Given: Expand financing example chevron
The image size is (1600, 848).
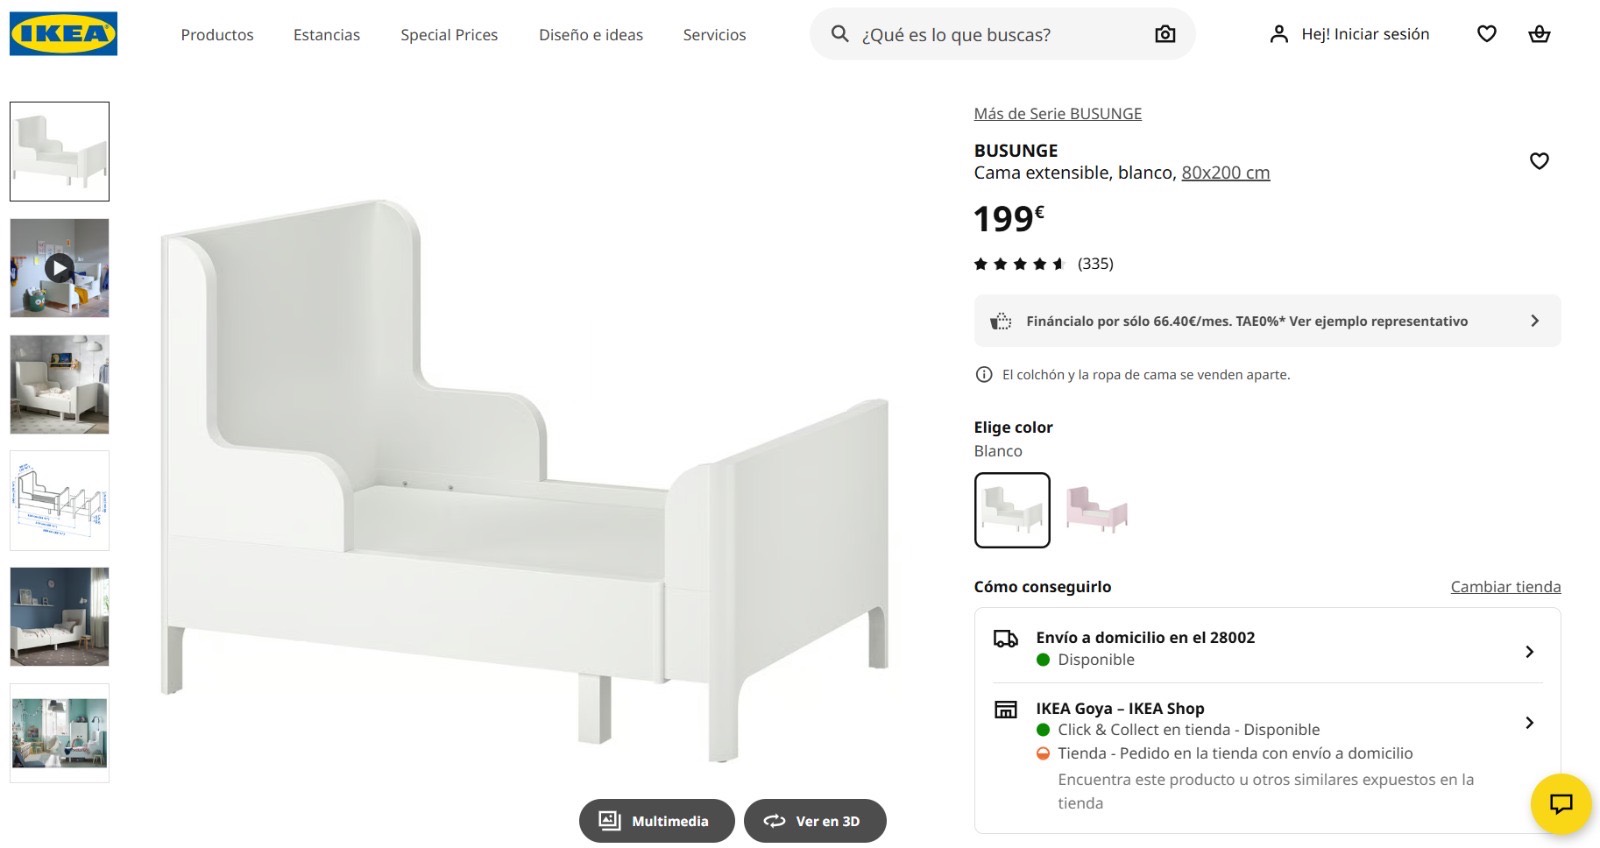Looking at the screenshot, I should point(1535,321).
